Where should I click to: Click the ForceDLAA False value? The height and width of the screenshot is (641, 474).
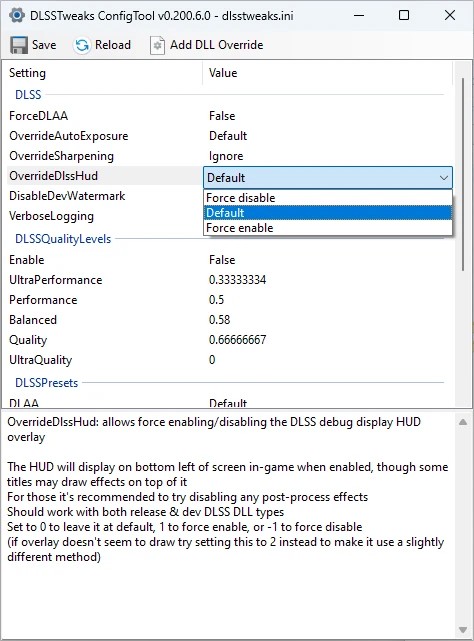(x=222, y=116)
